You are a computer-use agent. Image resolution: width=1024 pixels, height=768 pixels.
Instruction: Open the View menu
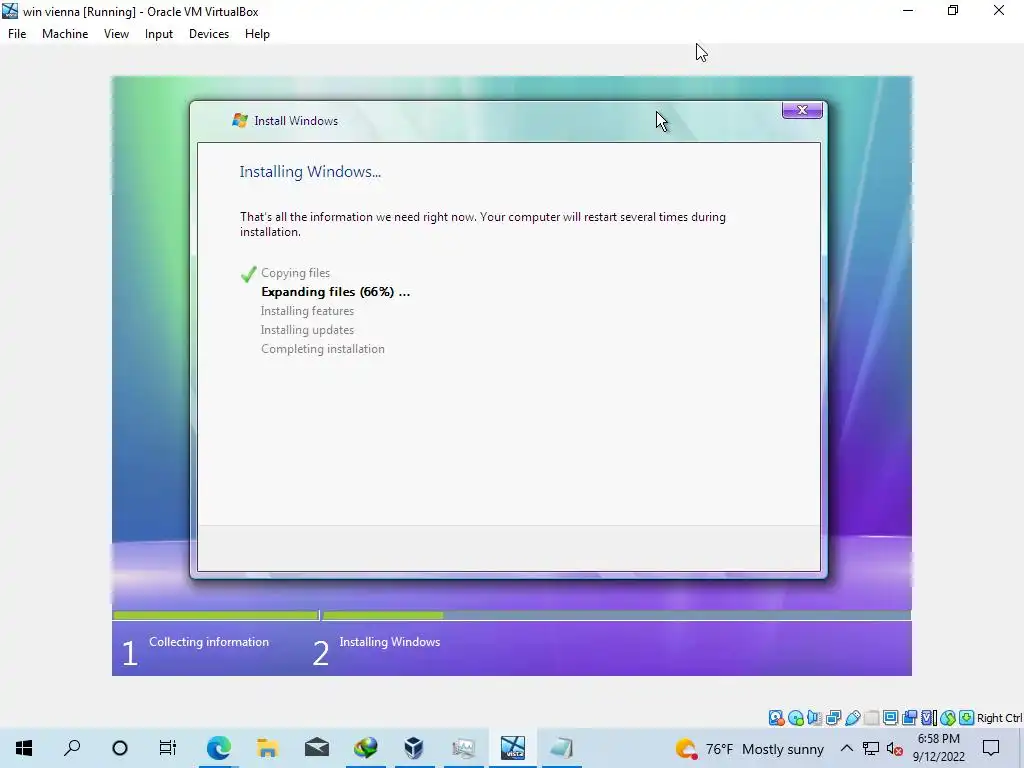[x=116, y=34]
